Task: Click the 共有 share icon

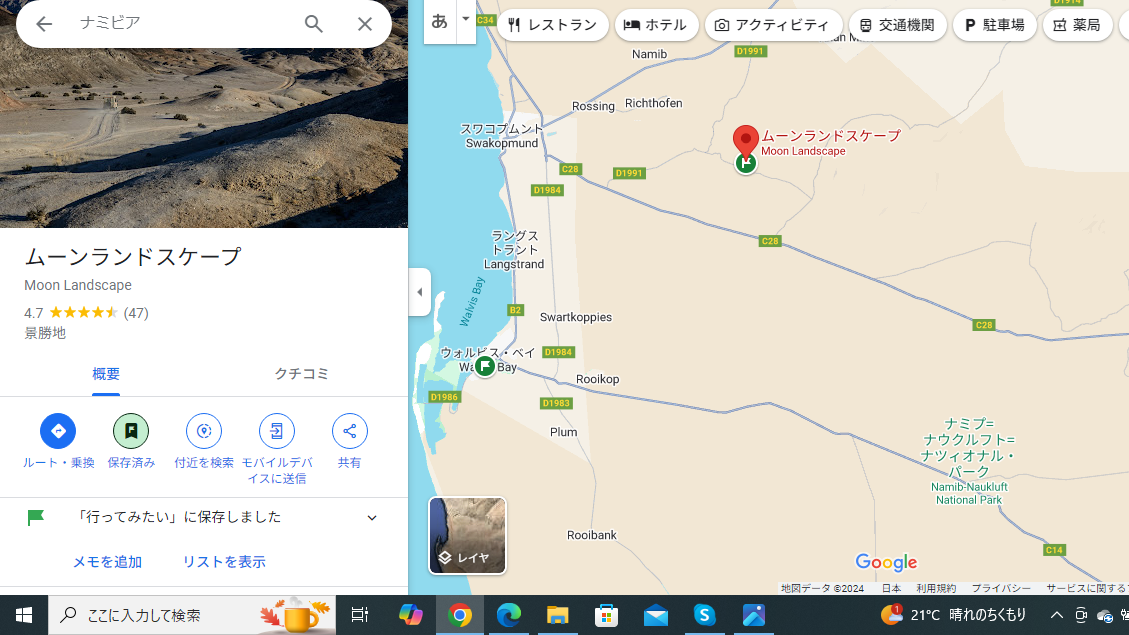Action: coord(349,431)
